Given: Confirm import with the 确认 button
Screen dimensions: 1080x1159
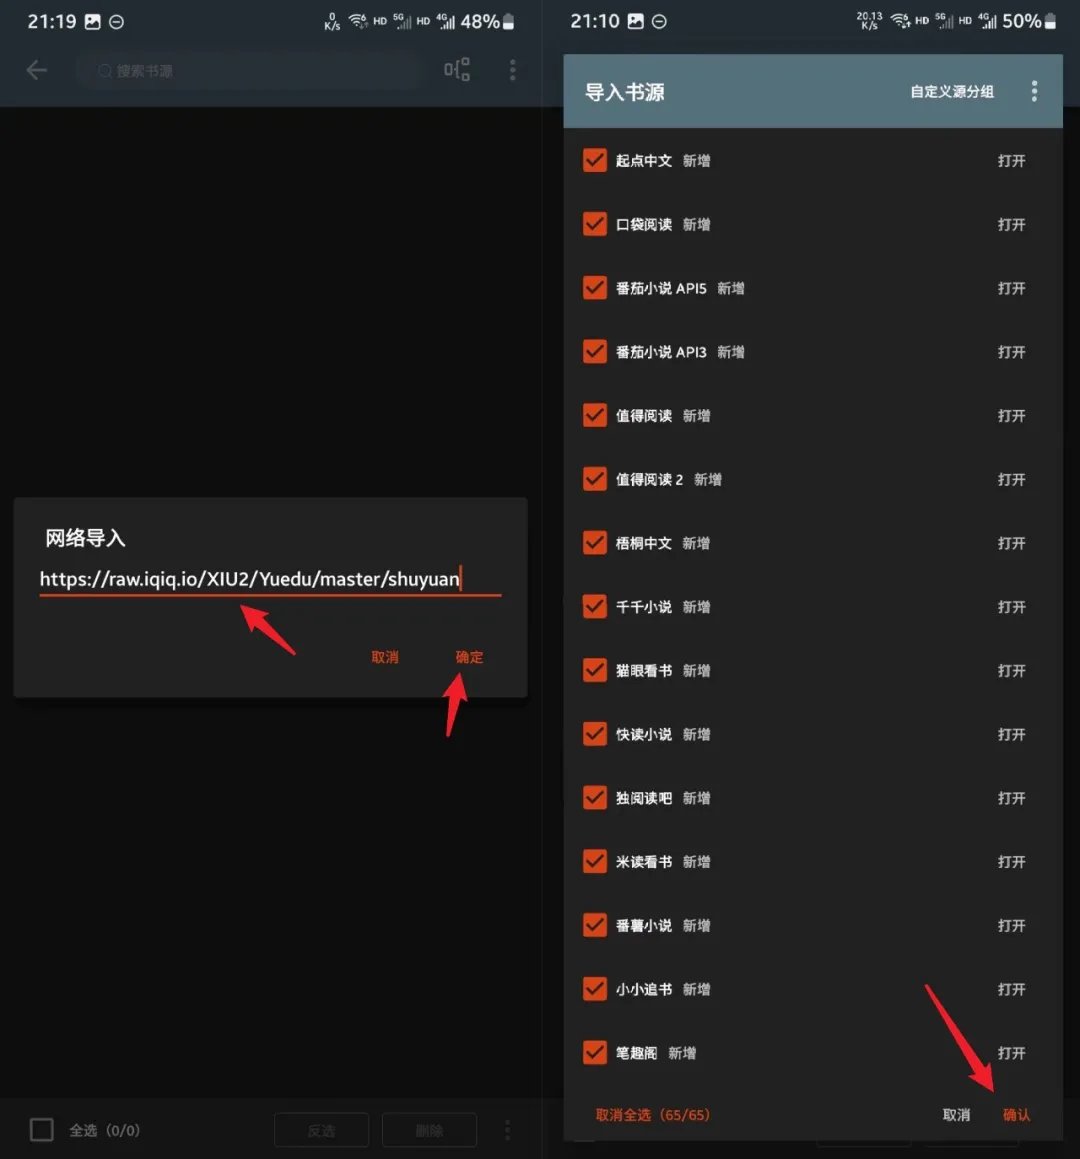Looking at the screenshot, I should [x=1016, y=1115].
